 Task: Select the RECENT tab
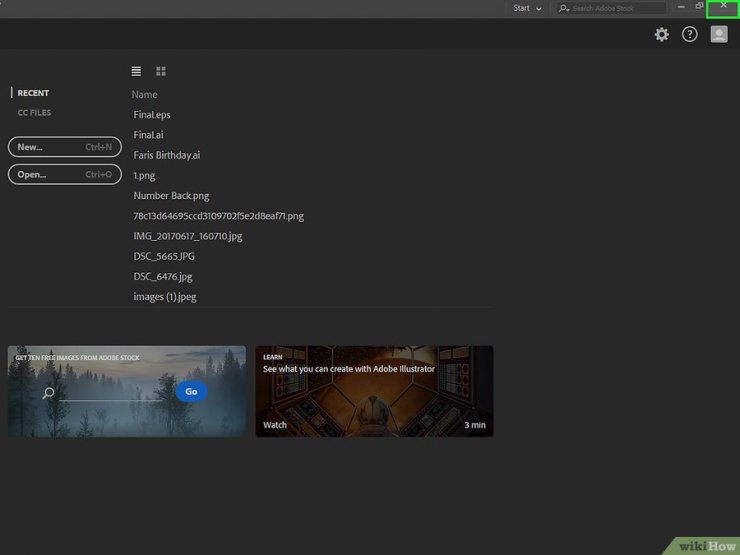tap(33, 93)
